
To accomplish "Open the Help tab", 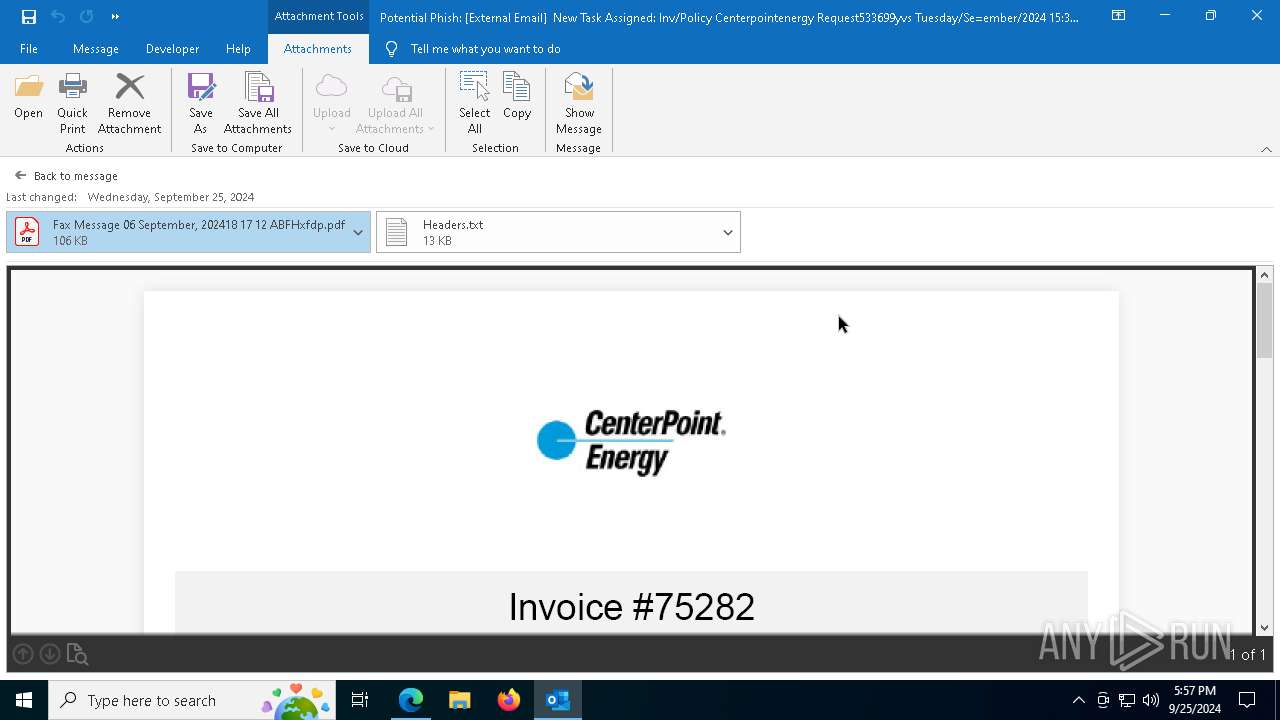I will pyautogui.click(x=238, y=49).
